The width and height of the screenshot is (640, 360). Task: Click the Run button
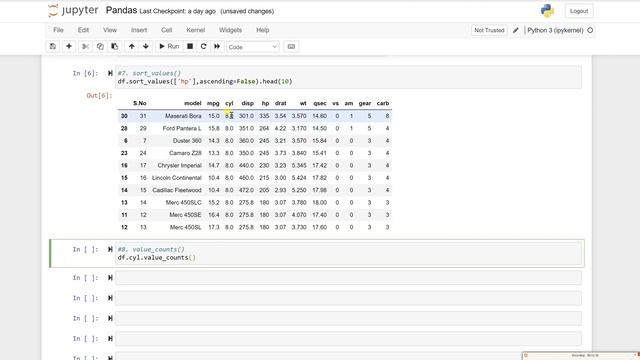pyautogui.click(x=169, y=47)
